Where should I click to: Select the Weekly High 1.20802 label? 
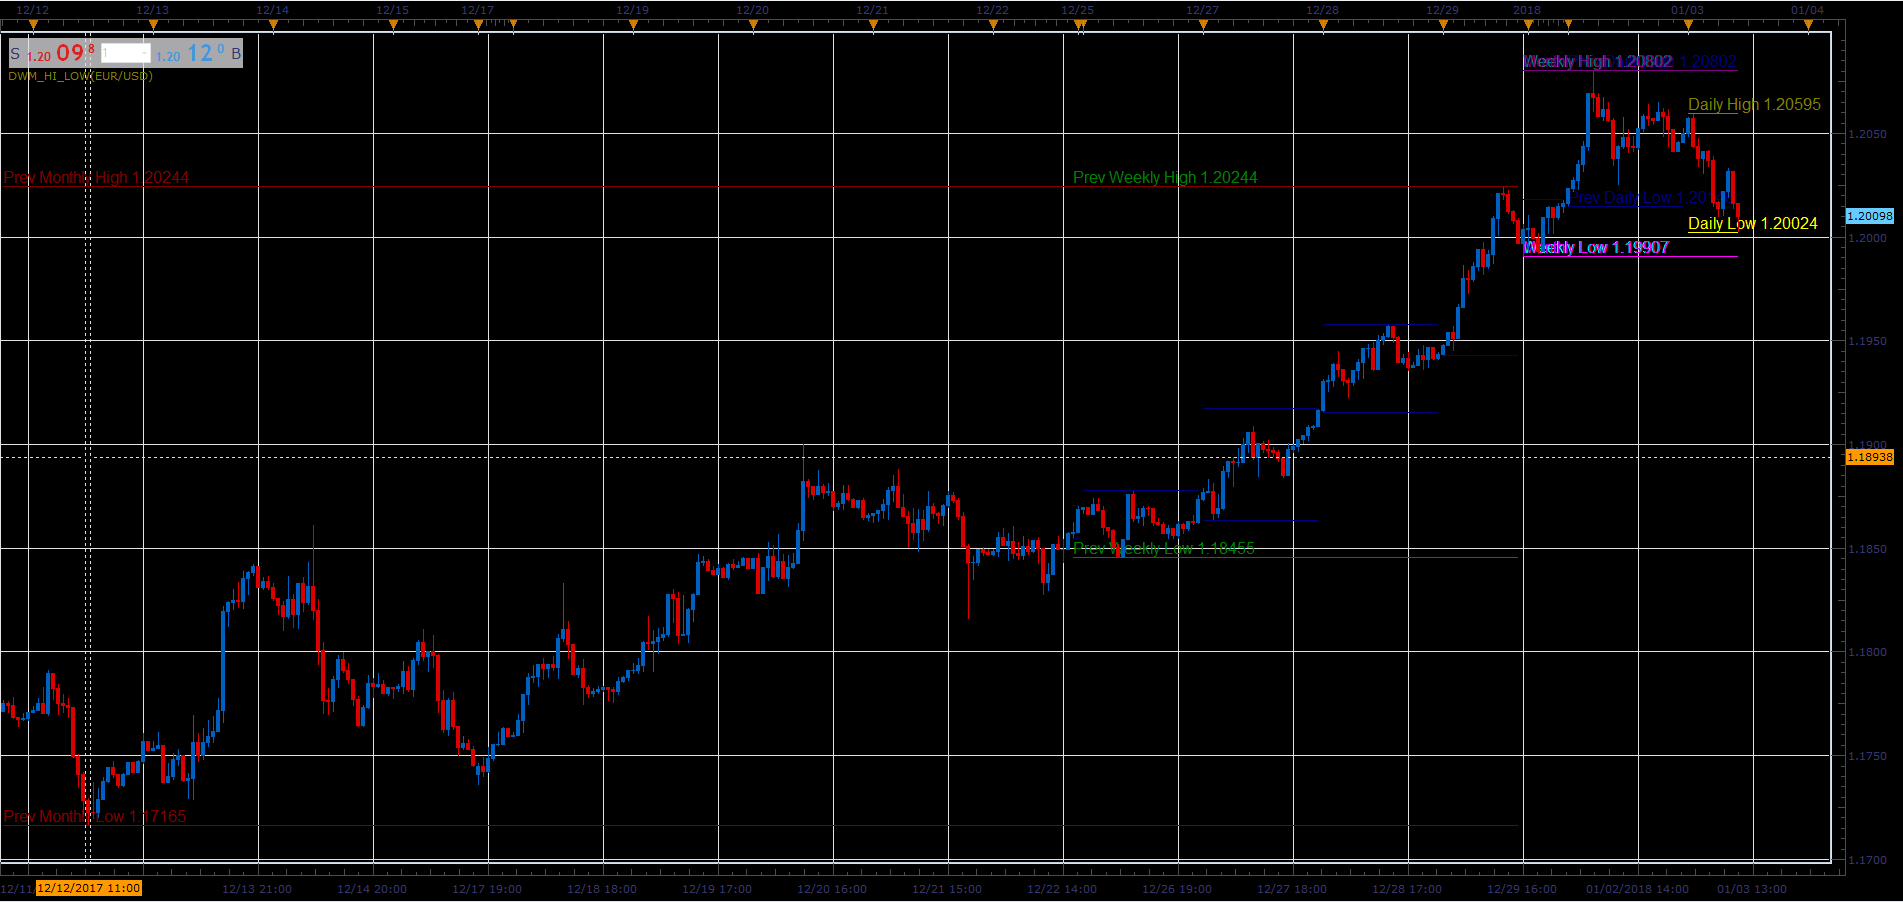(1597, 61)
